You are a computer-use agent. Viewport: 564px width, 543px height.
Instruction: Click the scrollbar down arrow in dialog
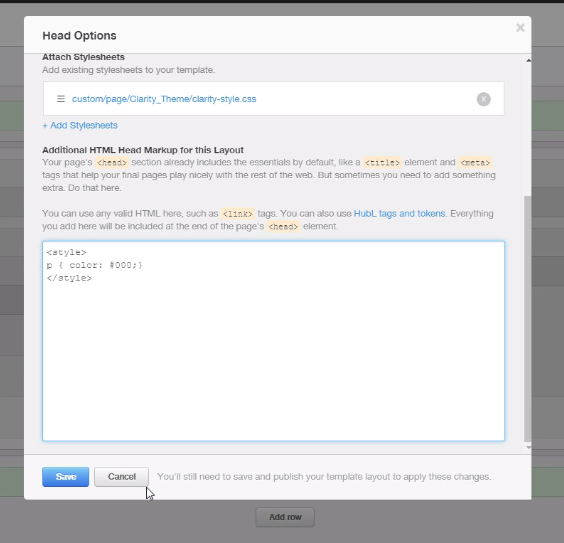(x=528, y=447)
